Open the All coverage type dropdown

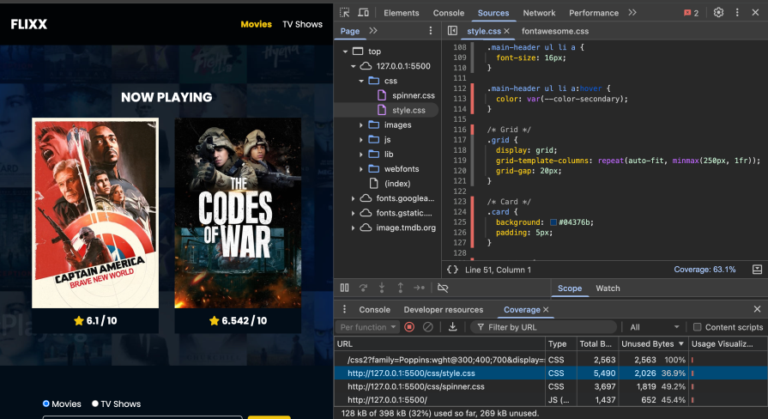[655, 327]
